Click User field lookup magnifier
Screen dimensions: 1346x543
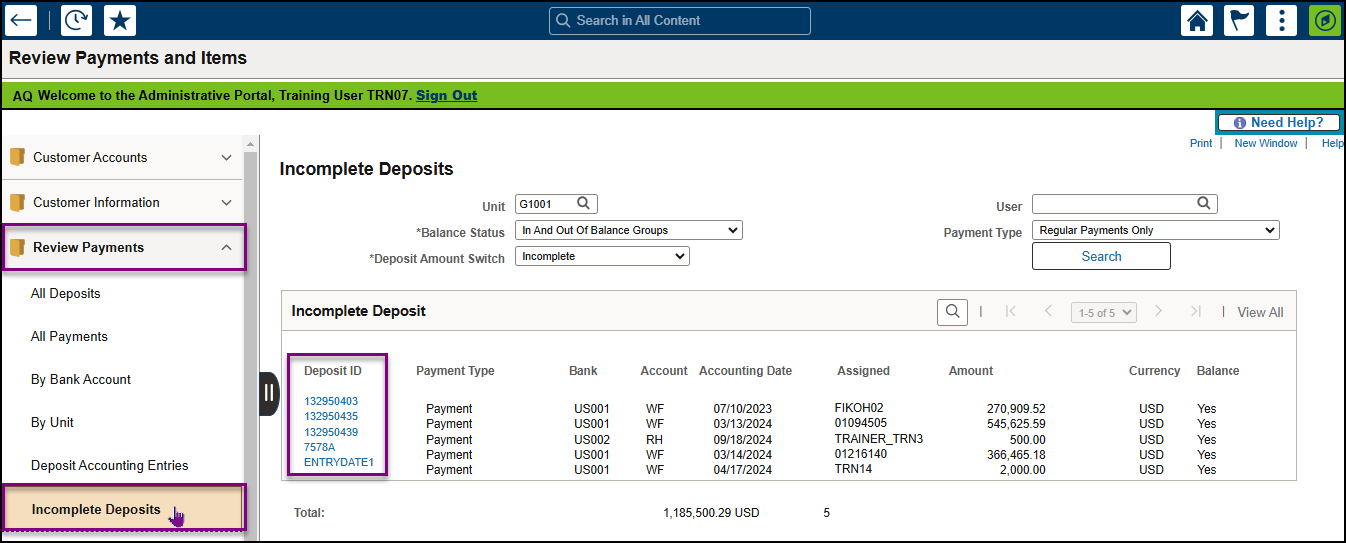tap(1205, 204)
